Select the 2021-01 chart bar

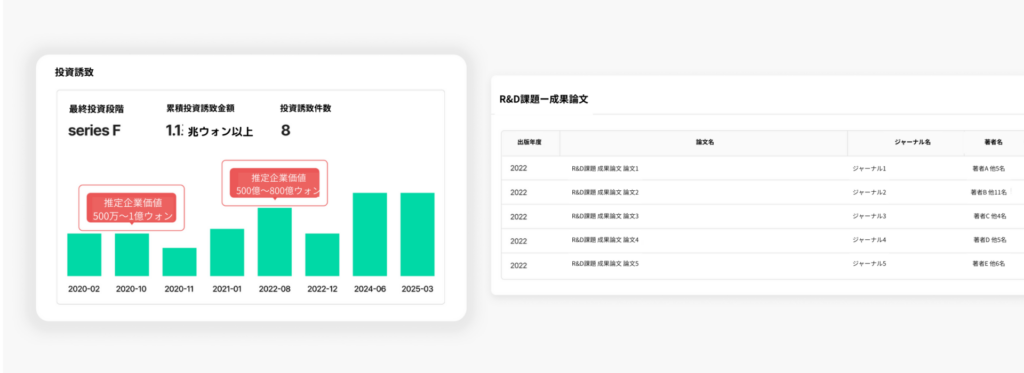(227, 252)
